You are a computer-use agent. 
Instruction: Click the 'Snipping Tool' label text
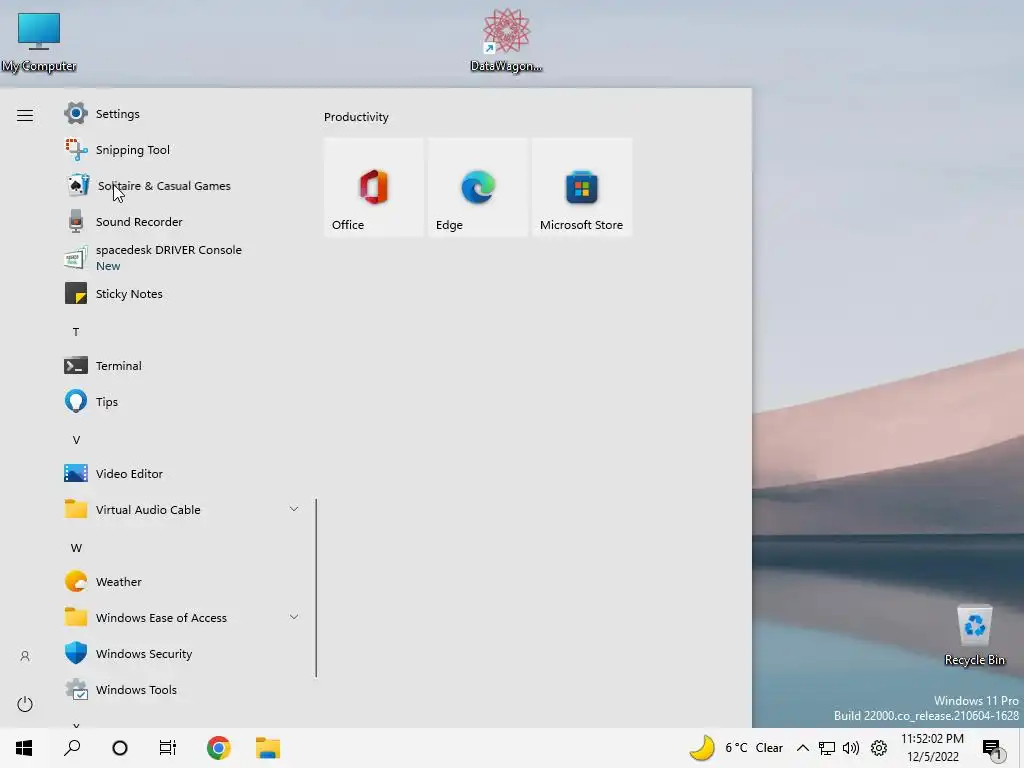(x=133, y=150)
